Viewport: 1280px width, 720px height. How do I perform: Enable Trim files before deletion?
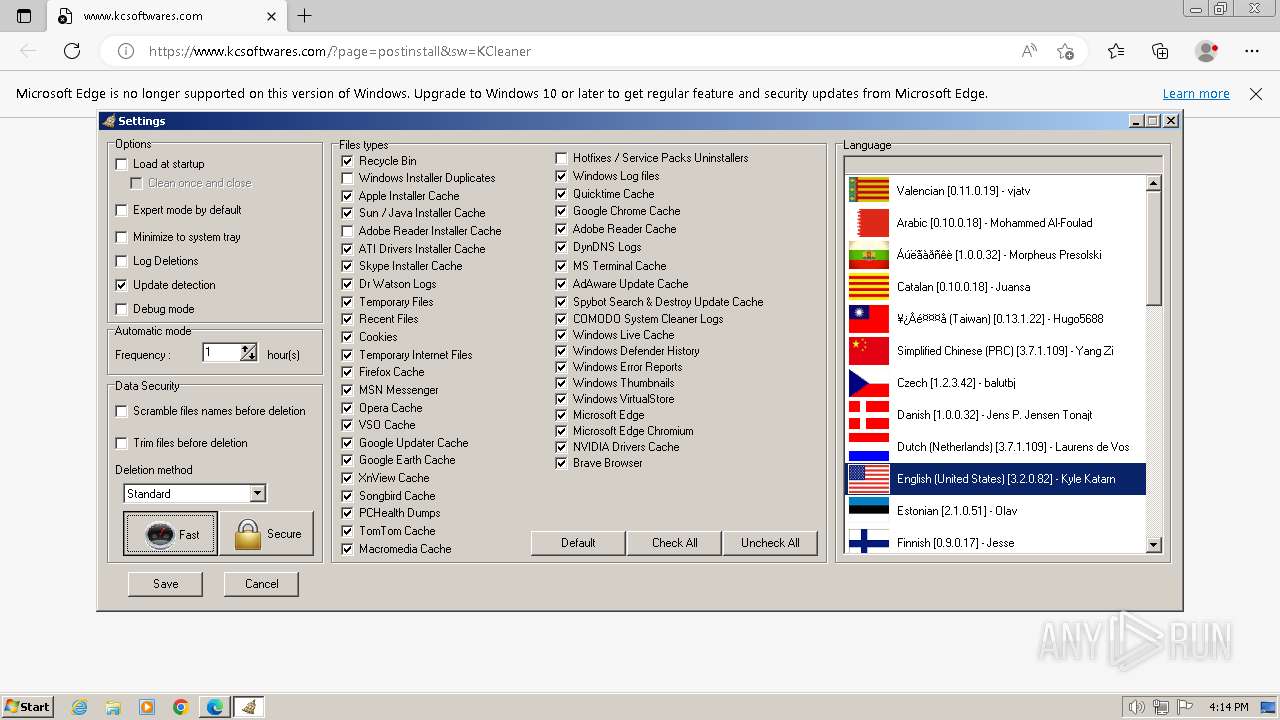pos(122,443)
